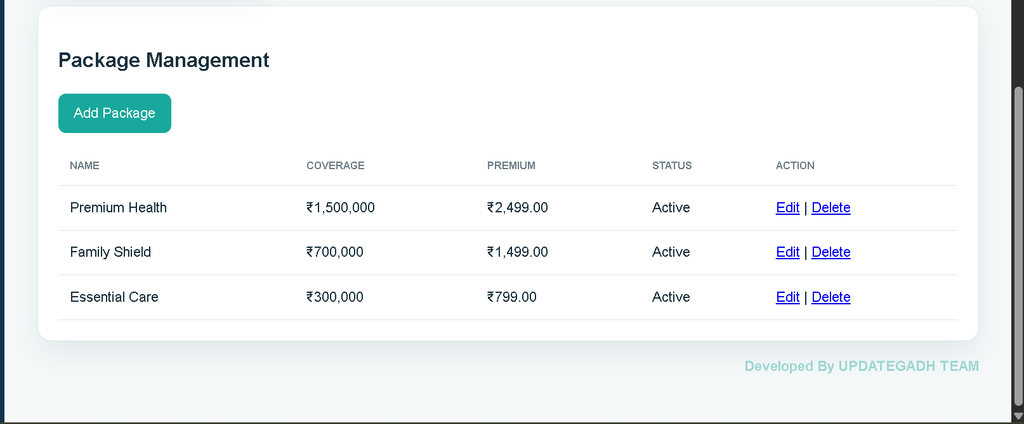Click the scrollbar down arrow
1024x424 pixels.
pyautogui.click(x=1017, y=416)
